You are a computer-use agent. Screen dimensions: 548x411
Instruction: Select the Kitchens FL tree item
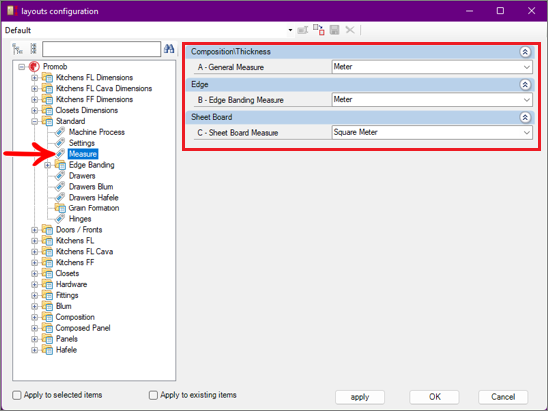[x=75, y=241]
